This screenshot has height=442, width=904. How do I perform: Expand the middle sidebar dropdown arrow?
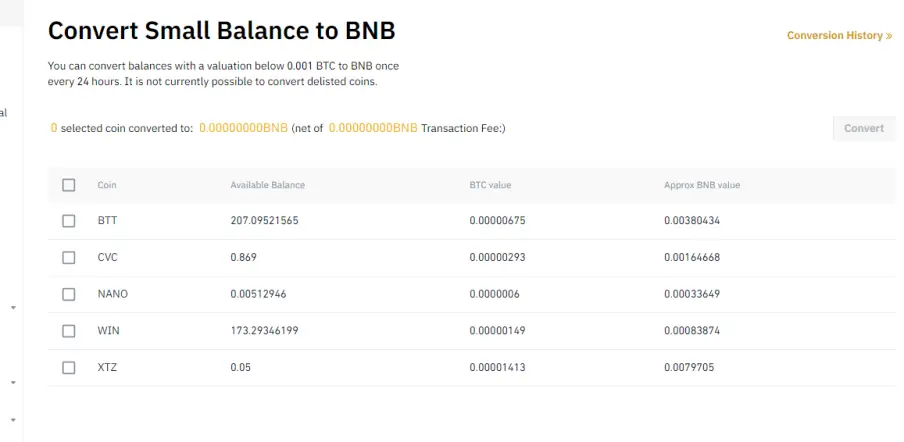pyautogui.click(x=13, y=383)
